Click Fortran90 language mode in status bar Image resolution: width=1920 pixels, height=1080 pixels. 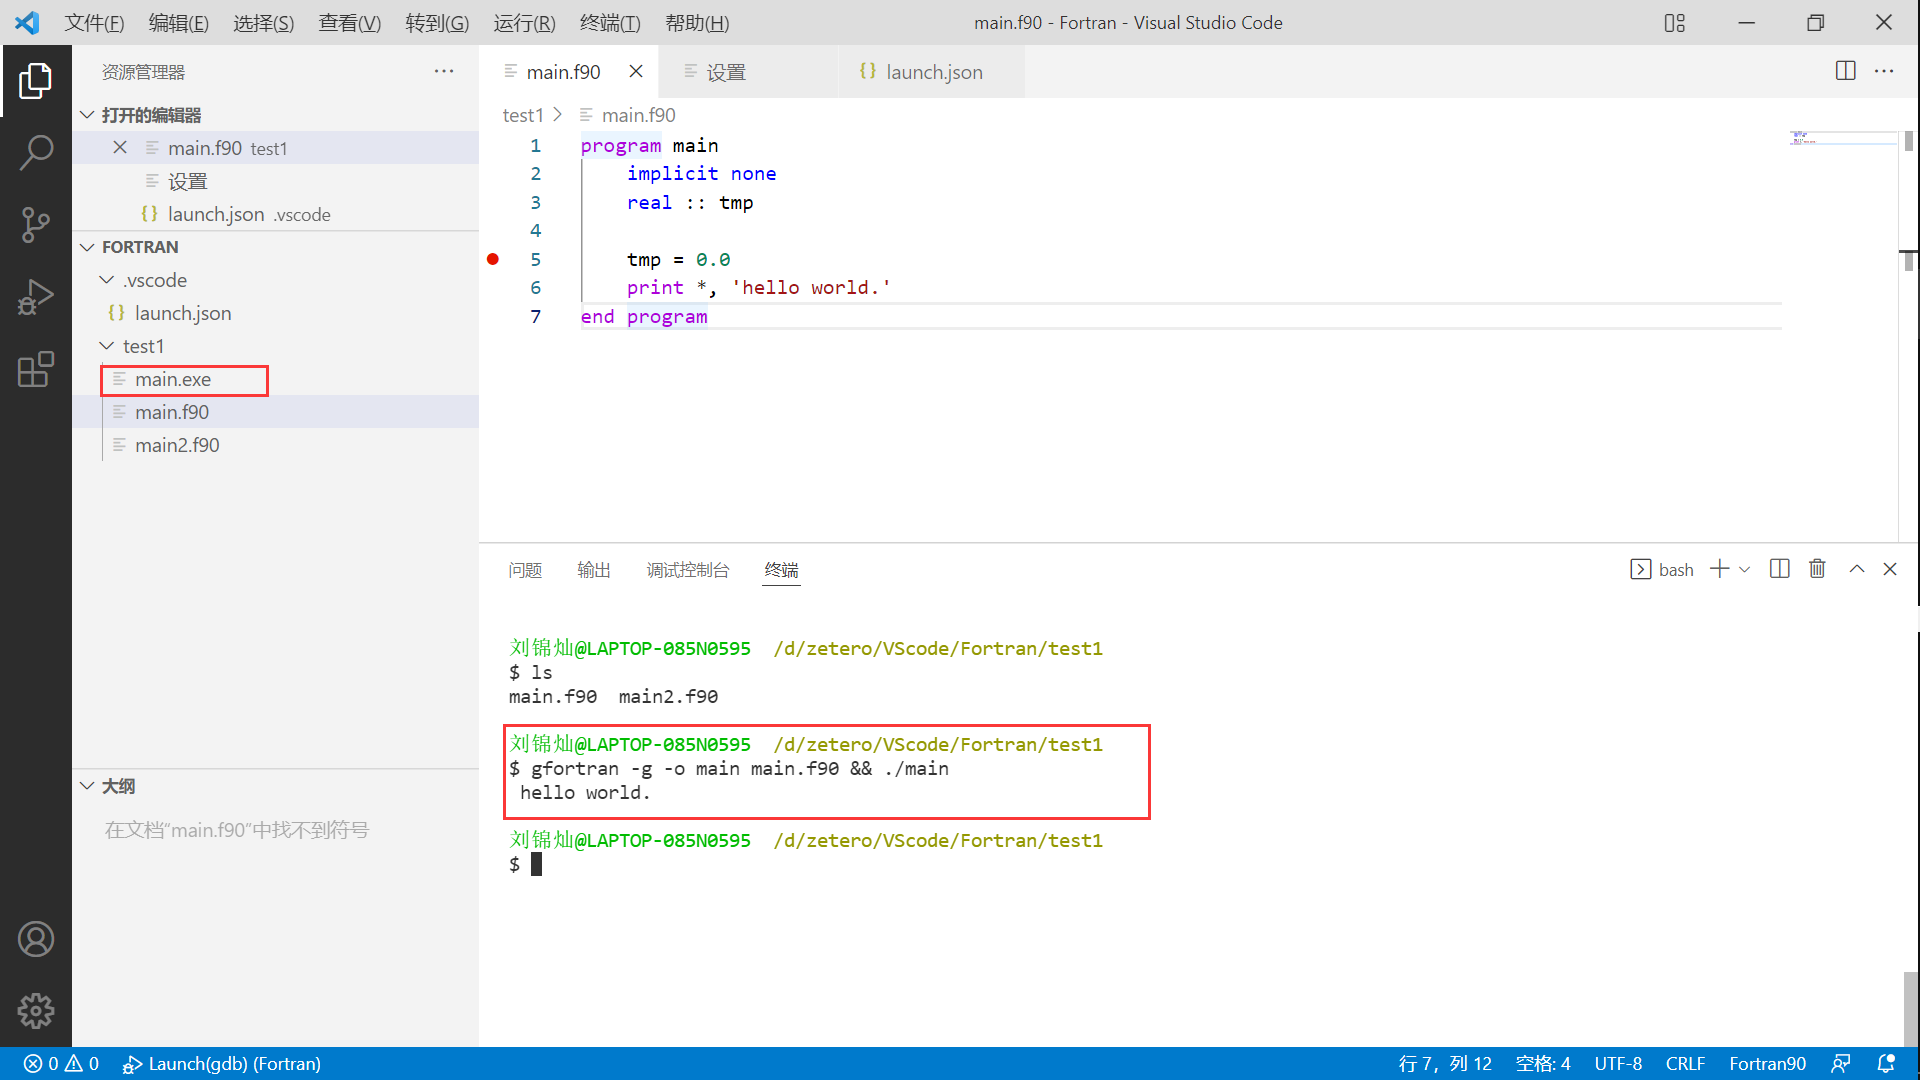pyautogui.click(x=1767, y=1063)
